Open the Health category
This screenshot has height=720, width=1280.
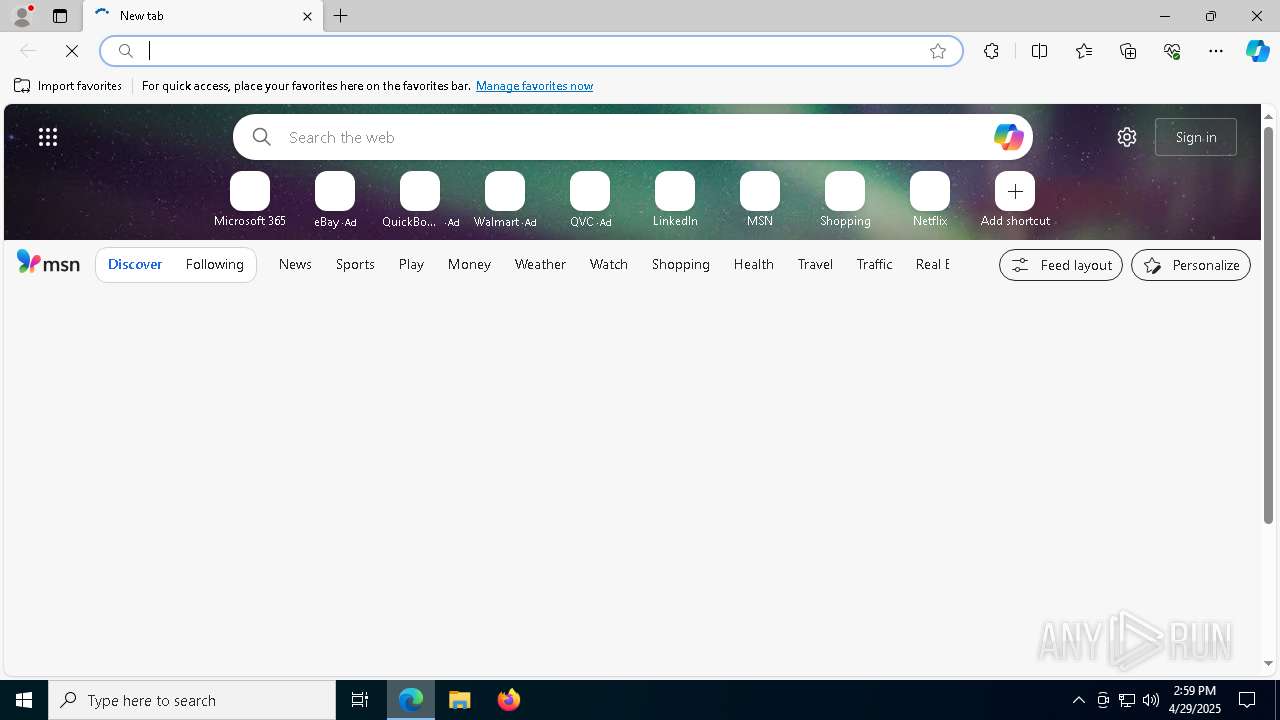[x=754, y=264]
